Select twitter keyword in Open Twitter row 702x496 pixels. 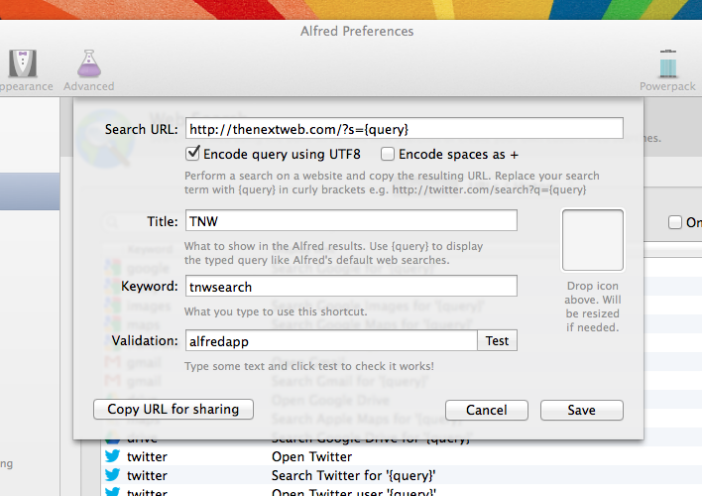click(147, 457)
